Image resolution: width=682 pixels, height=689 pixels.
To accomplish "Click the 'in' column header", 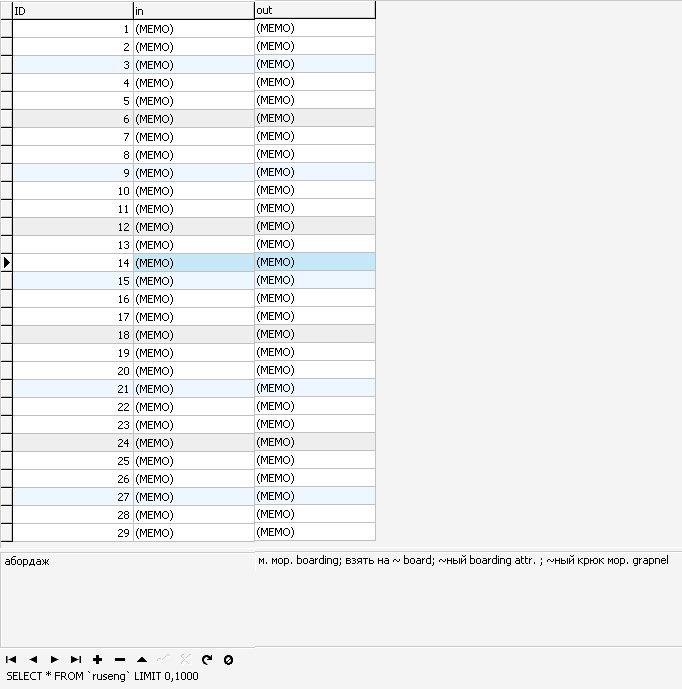I will point(194,11).
